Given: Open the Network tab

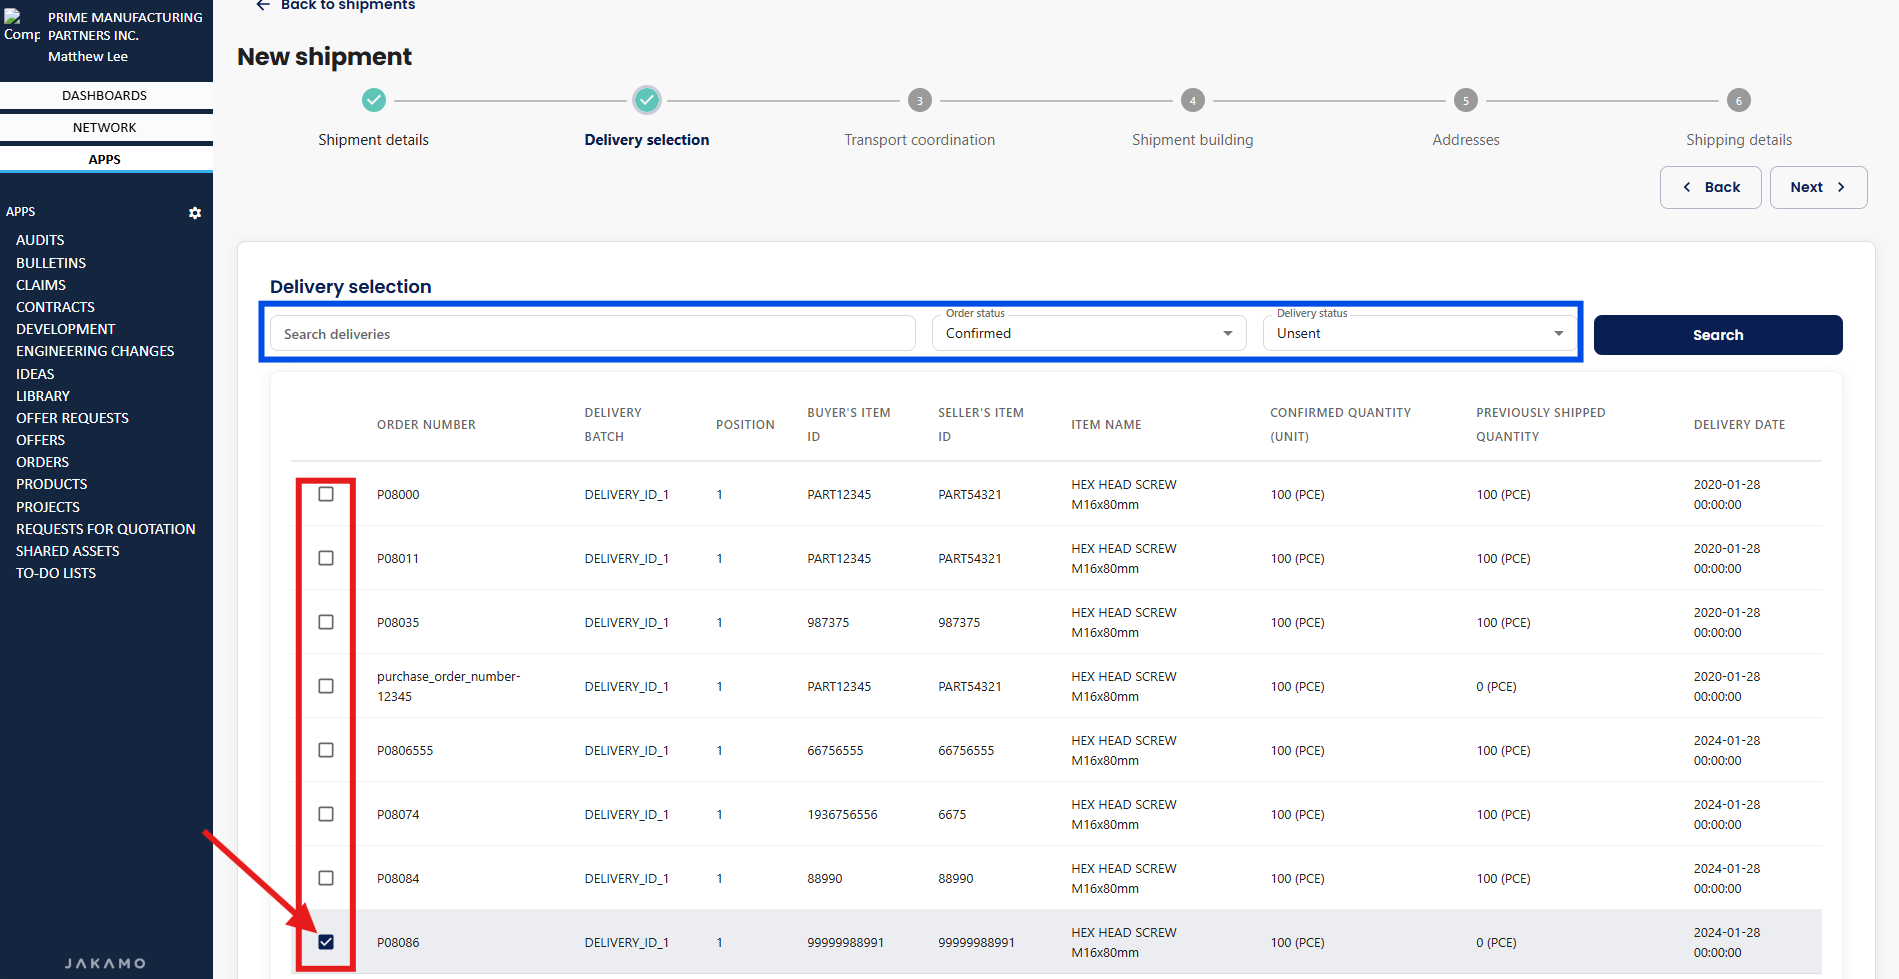Looking at the screenshot, I should click(105, 128).
